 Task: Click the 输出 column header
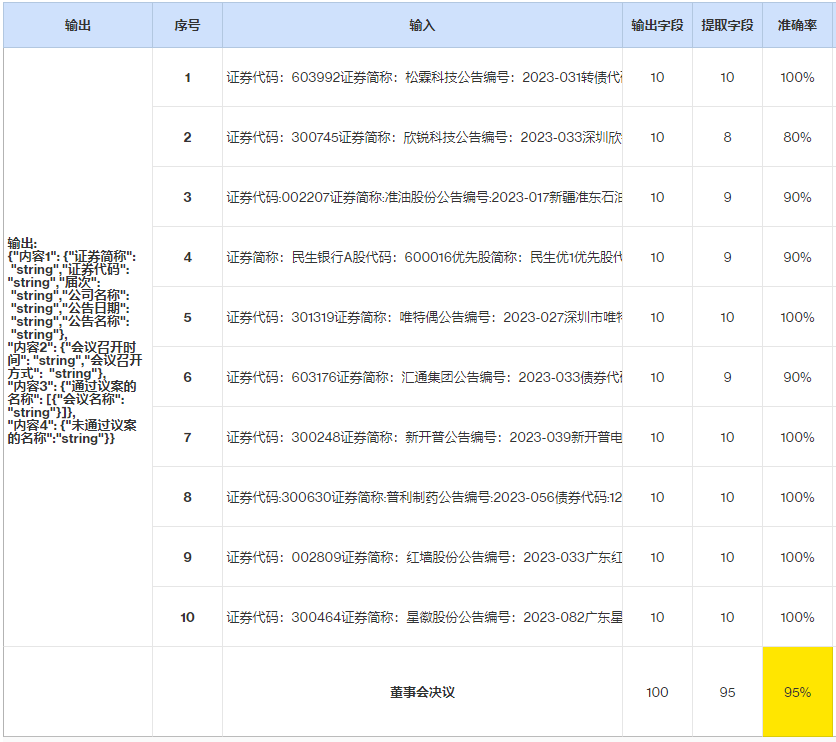click(77, 25)
